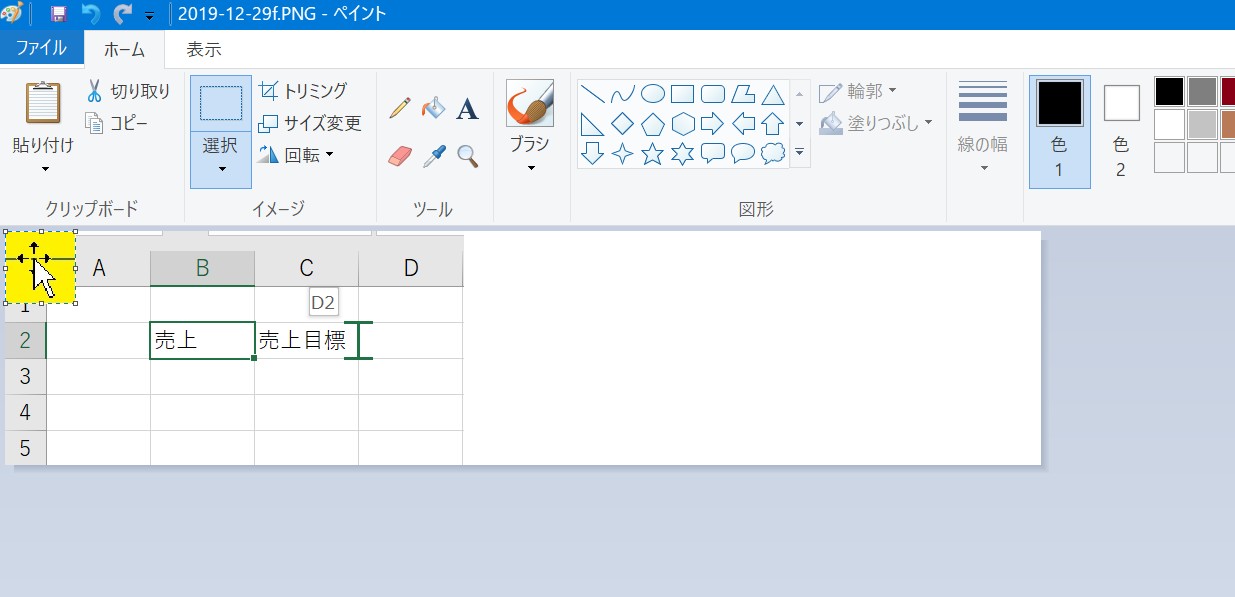The height and width of the screenshot is (597, 1235).
Task: Choose the Diamond shape
Action: tap(623, 124)
